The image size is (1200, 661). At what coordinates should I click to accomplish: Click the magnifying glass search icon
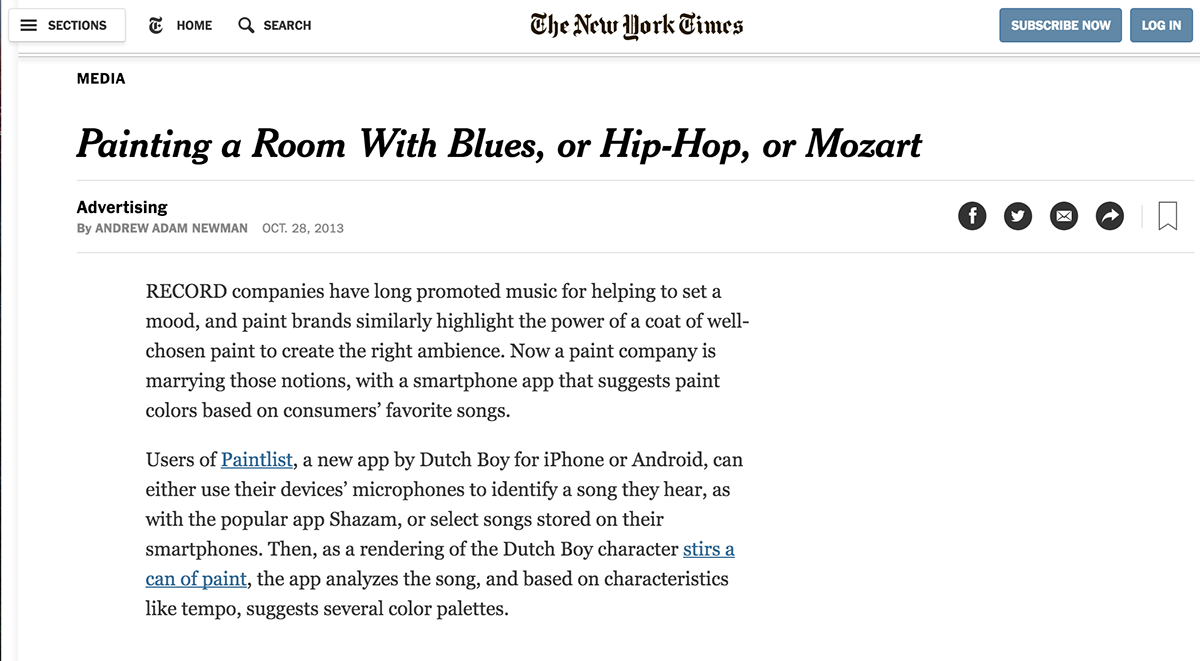246,25
